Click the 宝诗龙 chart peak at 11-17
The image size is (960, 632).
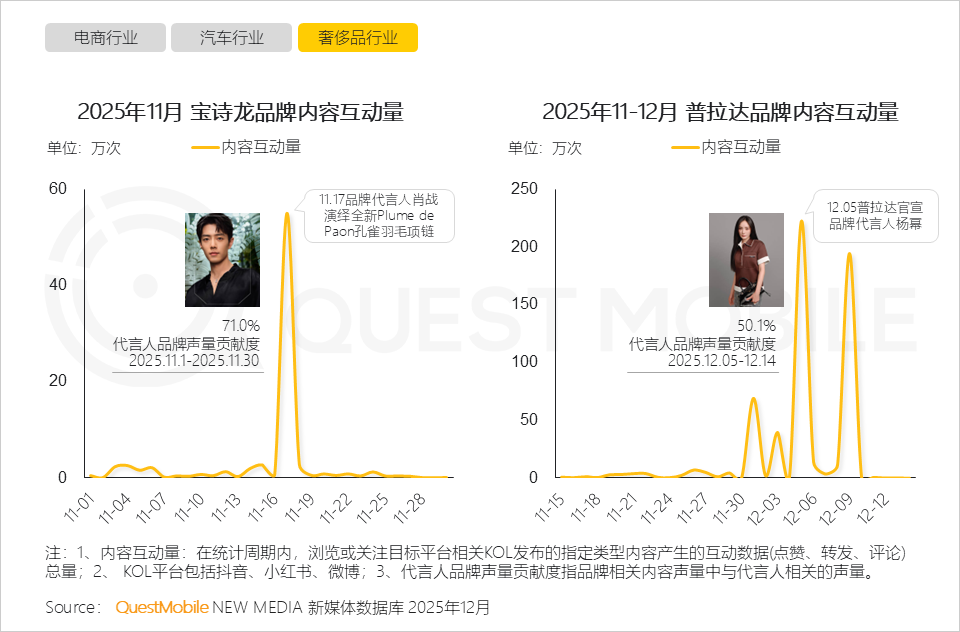click(x=286, y=214)
